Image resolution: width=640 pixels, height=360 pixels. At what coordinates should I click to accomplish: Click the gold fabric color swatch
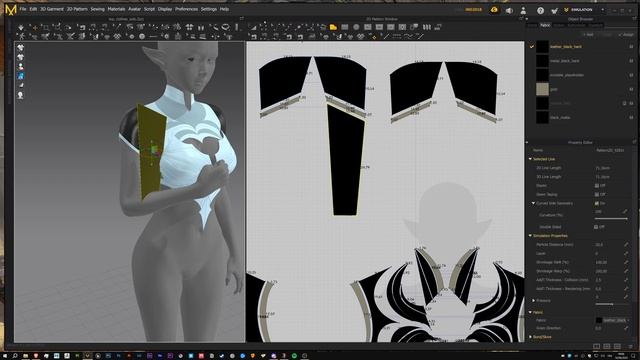pyautogui.click(x=542, y=89)
